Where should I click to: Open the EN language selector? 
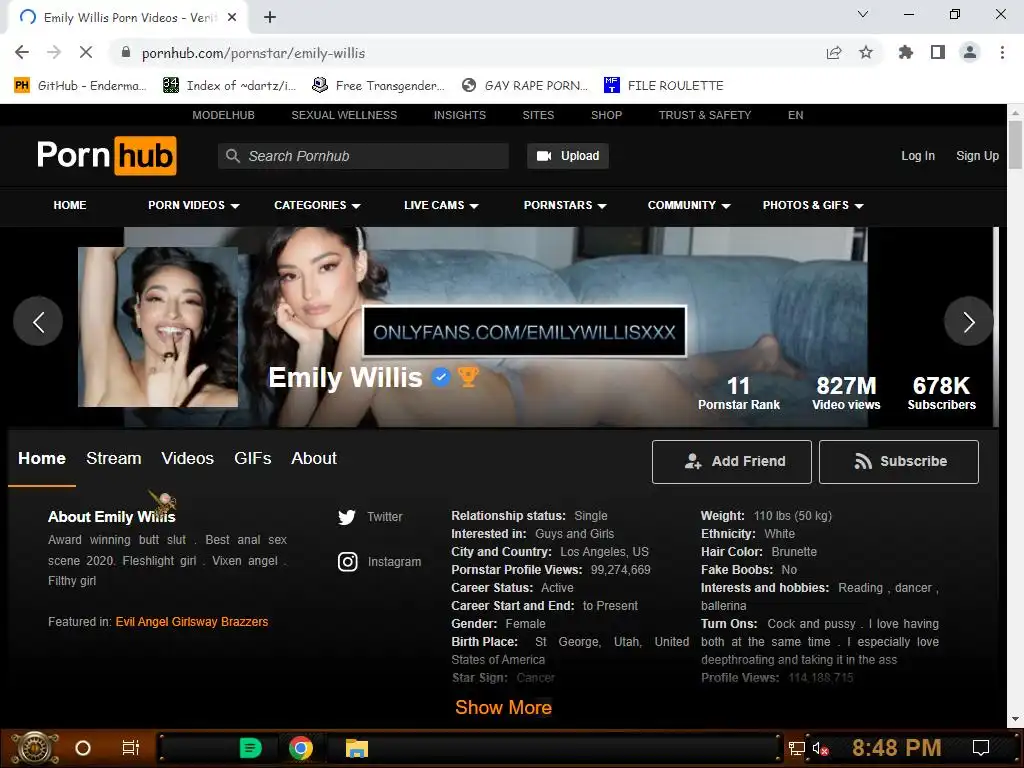click(x=795, y=115)
